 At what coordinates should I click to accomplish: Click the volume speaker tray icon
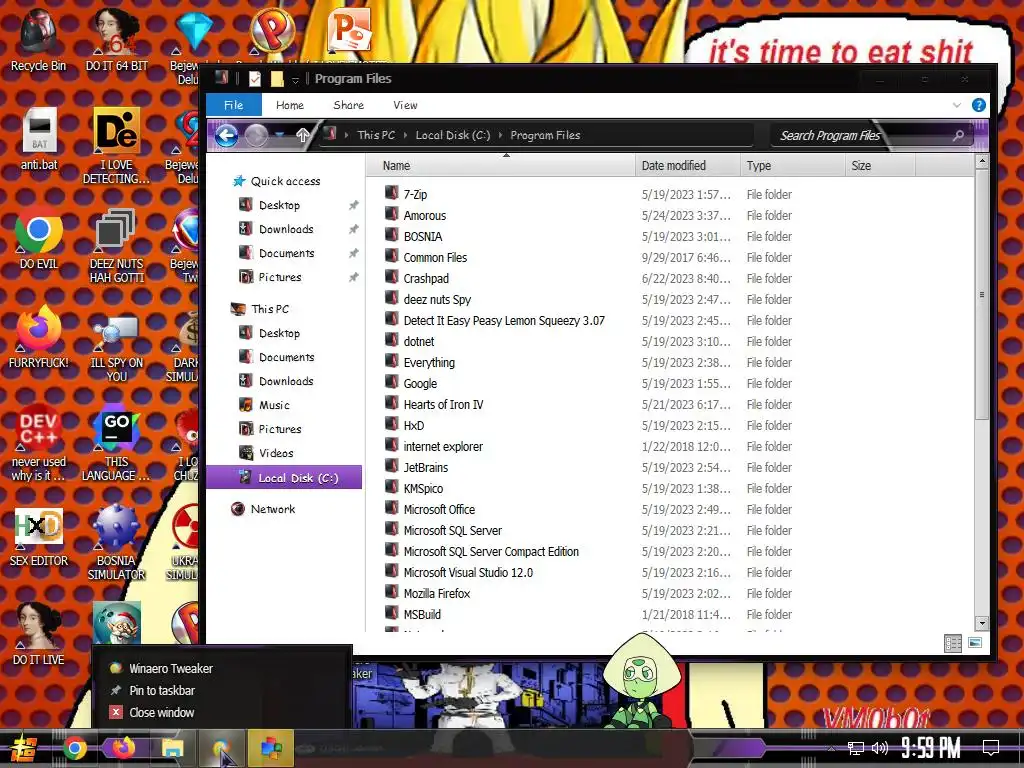(x=880, y=748)
